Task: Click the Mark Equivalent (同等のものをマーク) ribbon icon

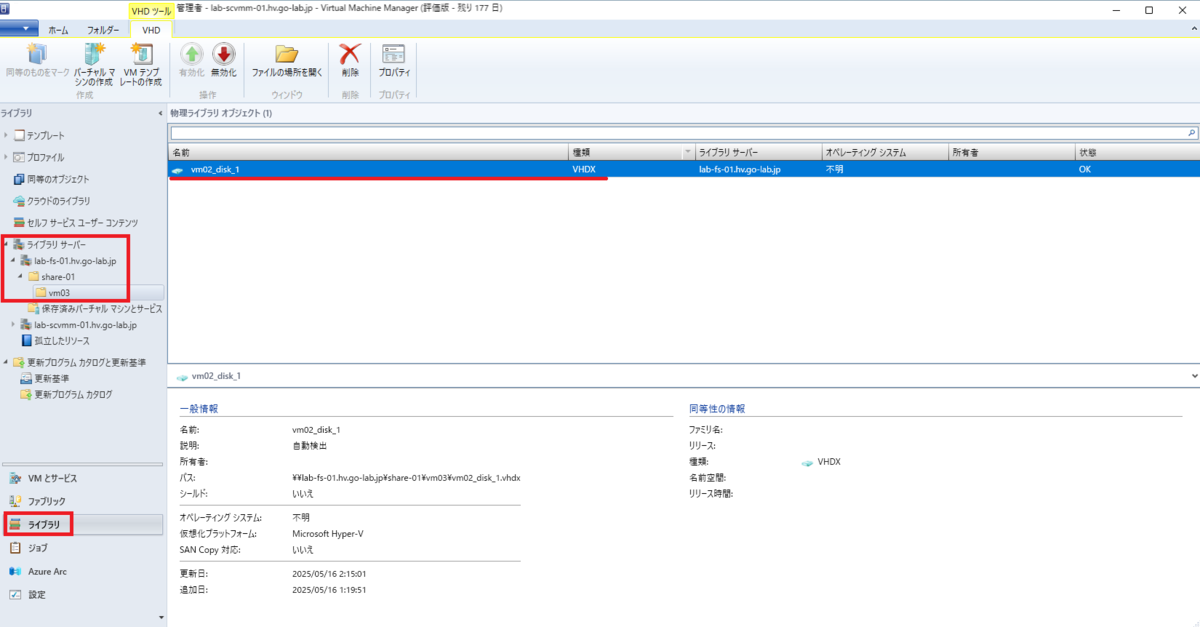Action: tap(37, 54)
